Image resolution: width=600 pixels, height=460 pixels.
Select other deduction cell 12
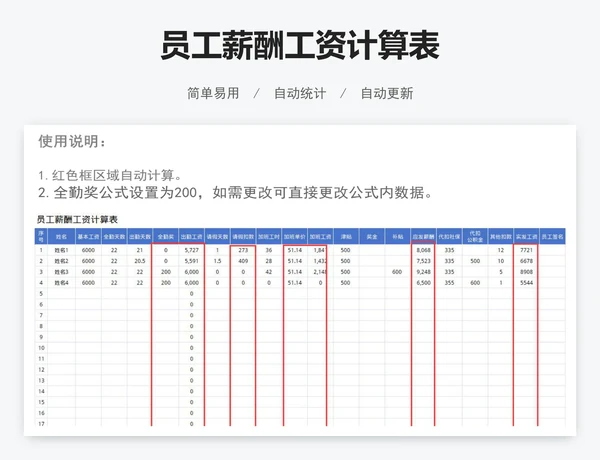pos(501,250)
